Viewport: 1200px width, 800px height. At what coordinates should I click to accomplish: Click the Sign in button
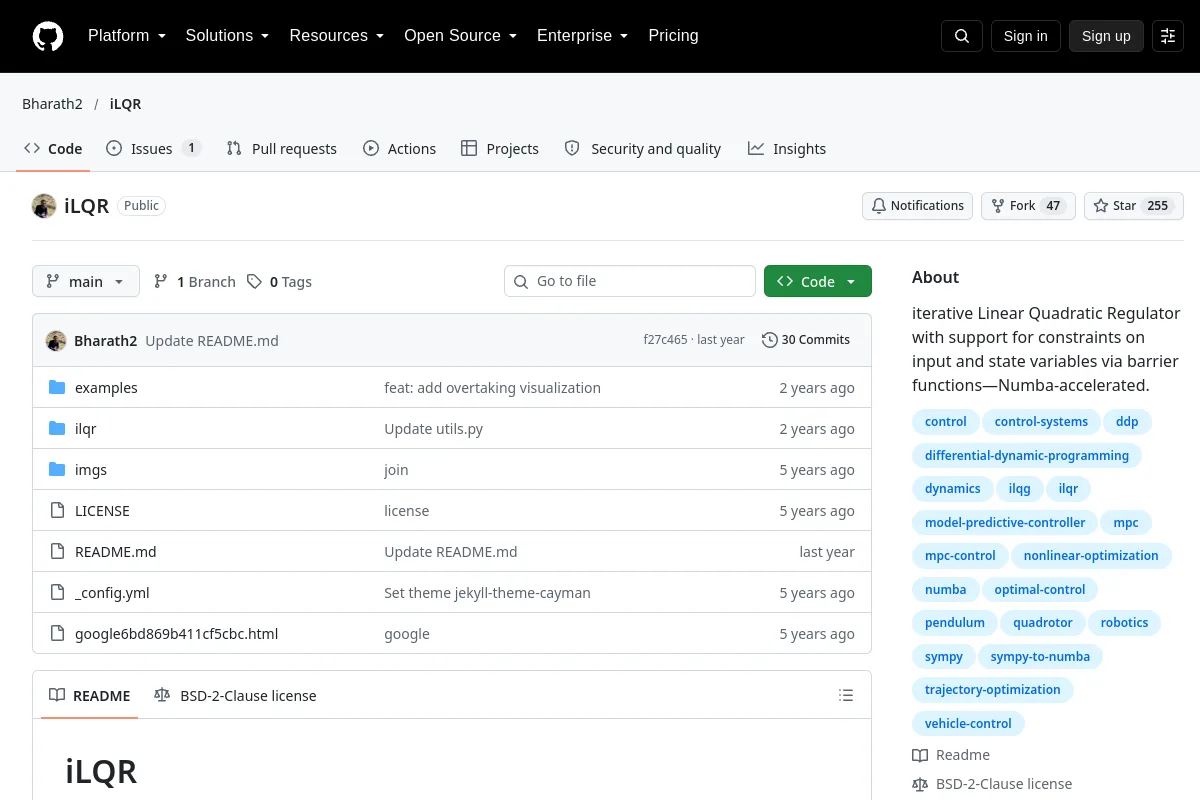[1025, 36]
